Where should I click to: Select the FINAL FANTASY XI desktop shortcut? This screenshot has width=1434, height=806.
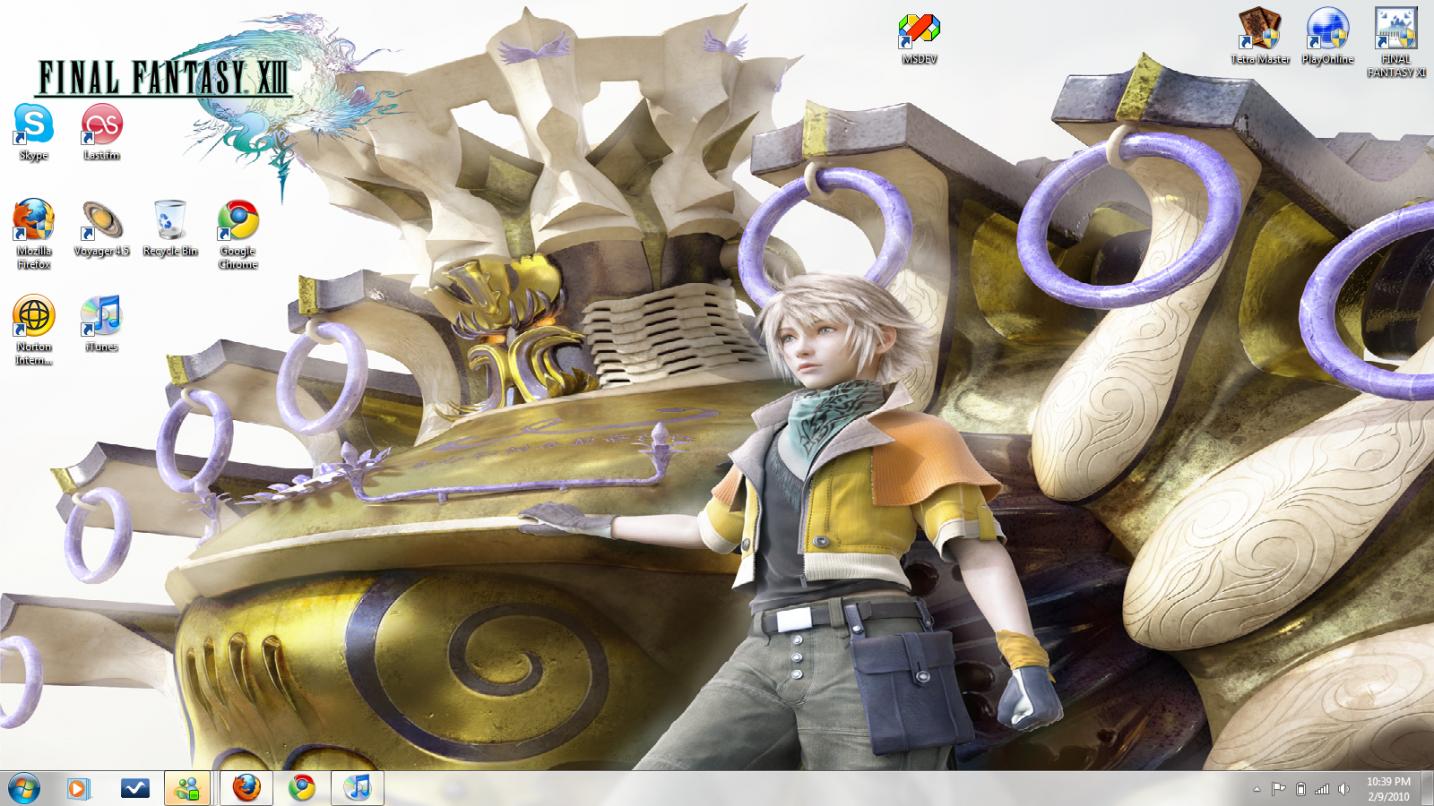tap(1396, 42)
